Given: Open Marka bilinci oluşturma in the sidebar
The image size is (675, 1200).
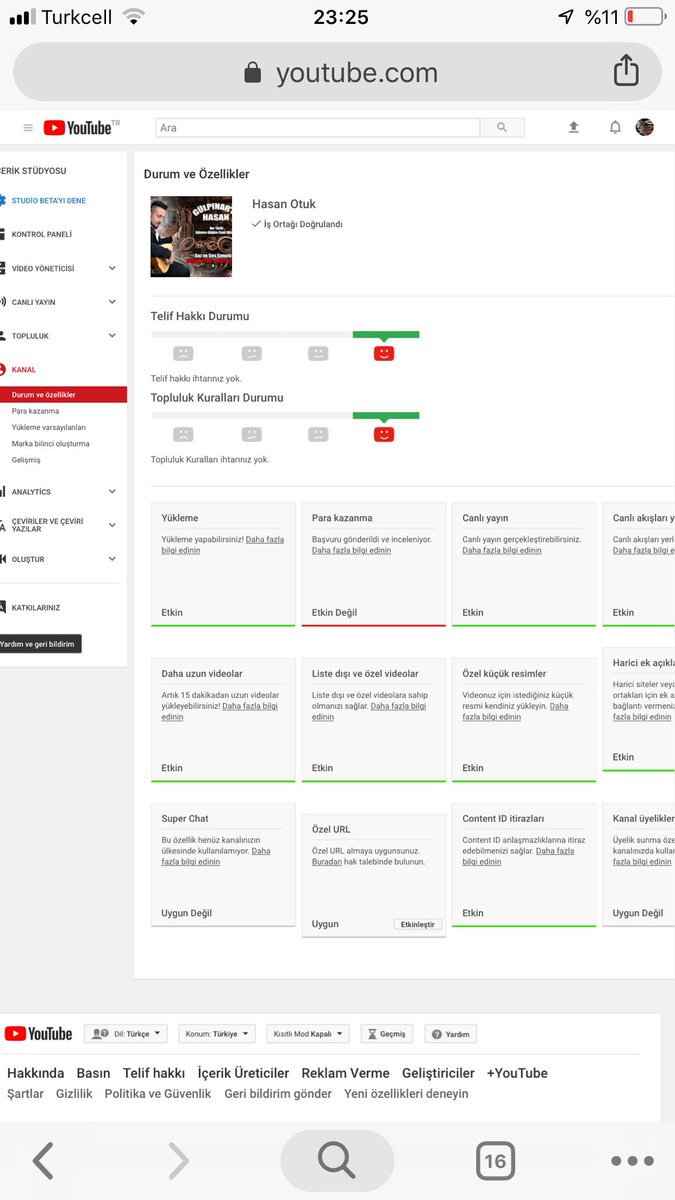Looking at the screenshot, I should point(50,444).
